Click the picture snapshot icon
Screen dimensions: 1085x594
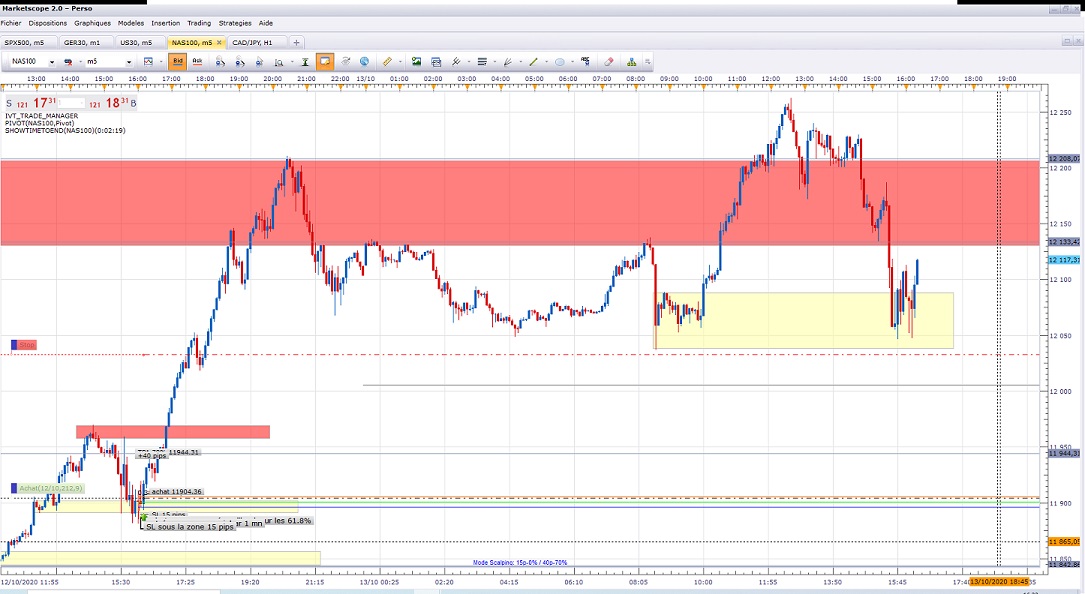pos(417,62)
